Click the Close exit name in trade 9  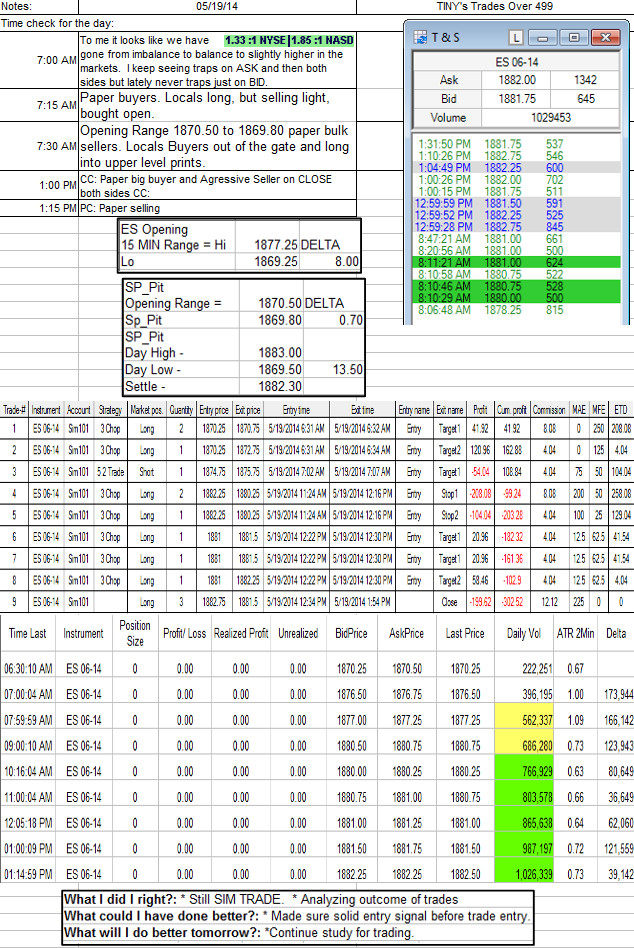click(449, 602)
